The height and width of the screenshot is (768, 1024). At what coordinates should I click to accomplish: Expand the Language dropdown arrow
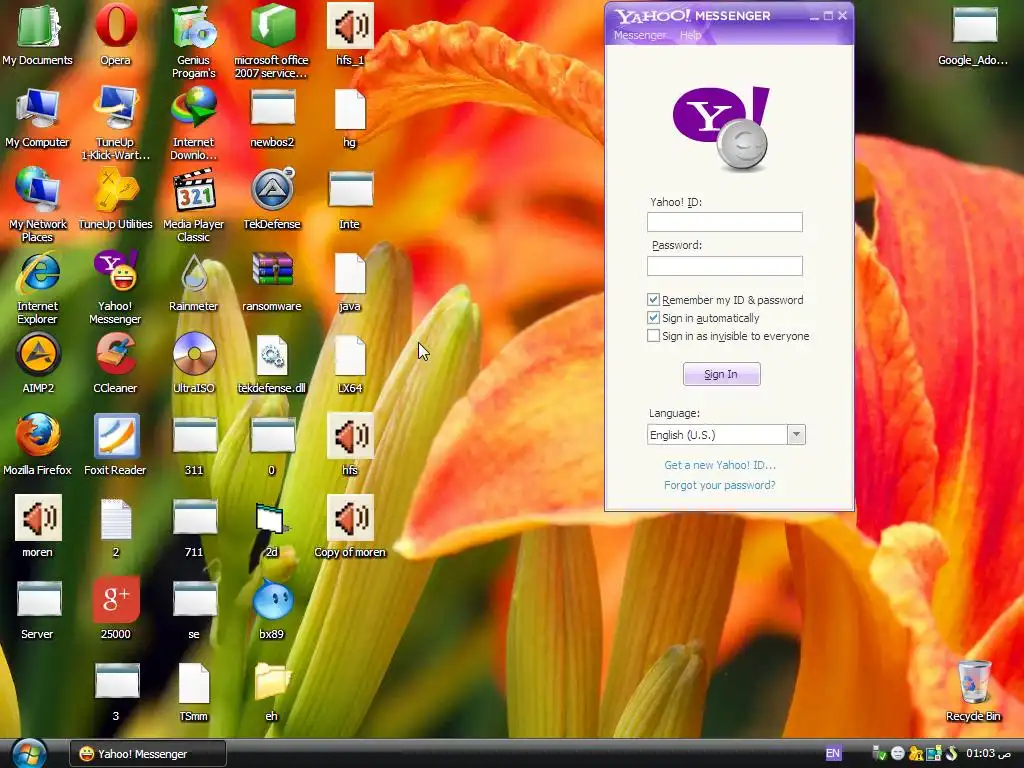pyautogui.click(x=796, y=435)
